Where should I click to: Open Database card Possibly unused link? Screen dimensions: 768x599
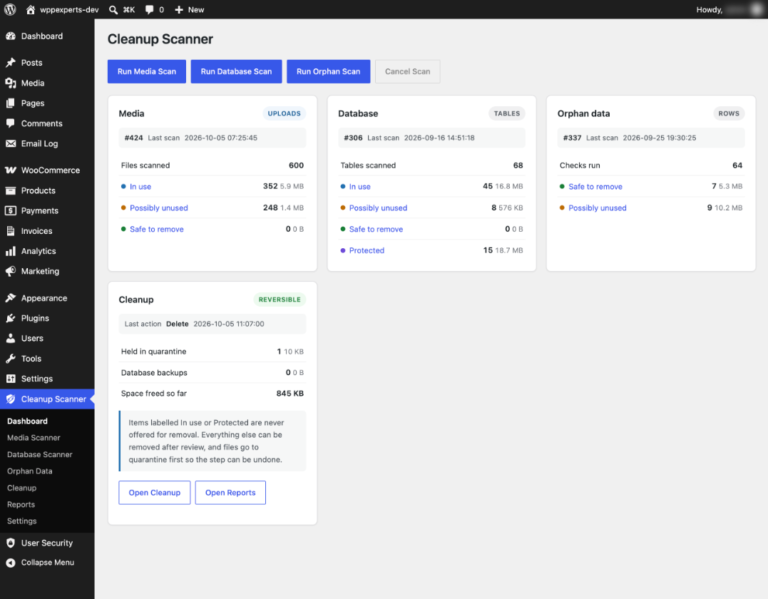[378, 208]
